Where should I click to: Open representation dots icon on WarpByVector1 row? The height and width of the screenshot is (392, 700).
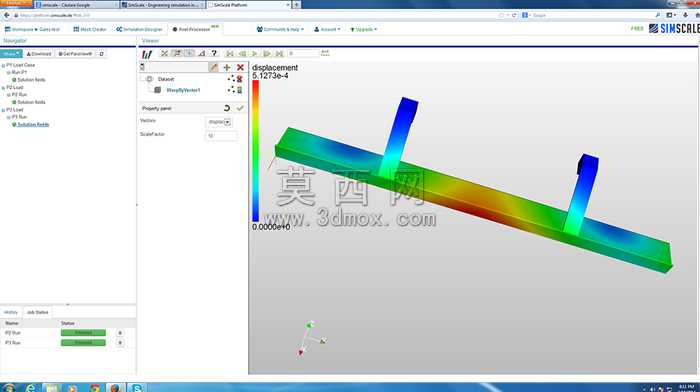[x=231, y=90]
